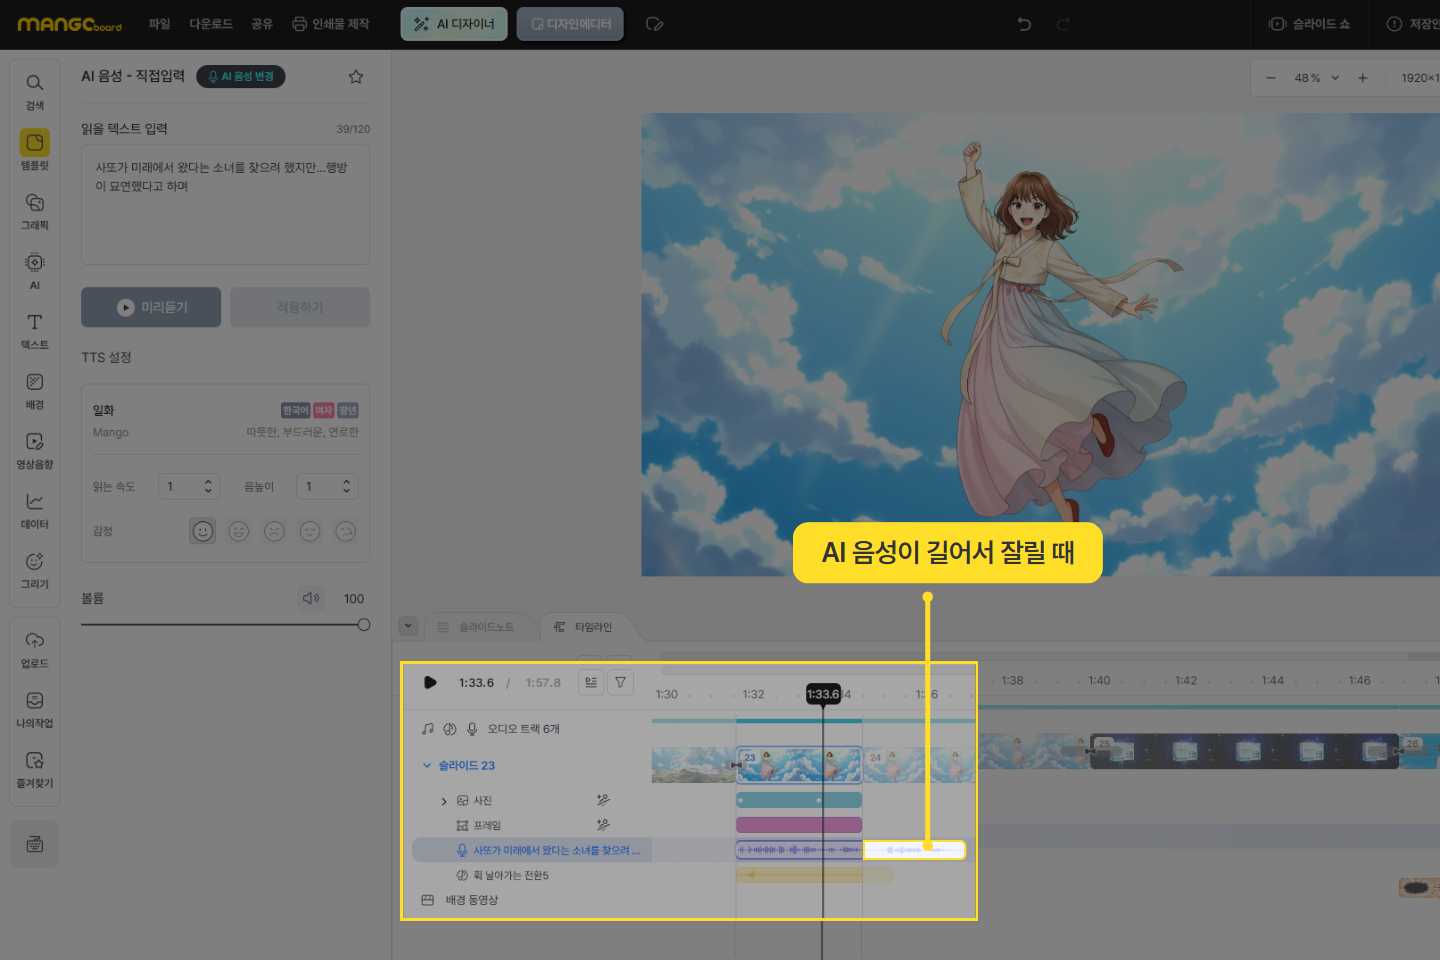Click the 볼륨 slider handle
Image resolution: width=1440 pixels, height=960 pixels.
(x=363, y=625)
